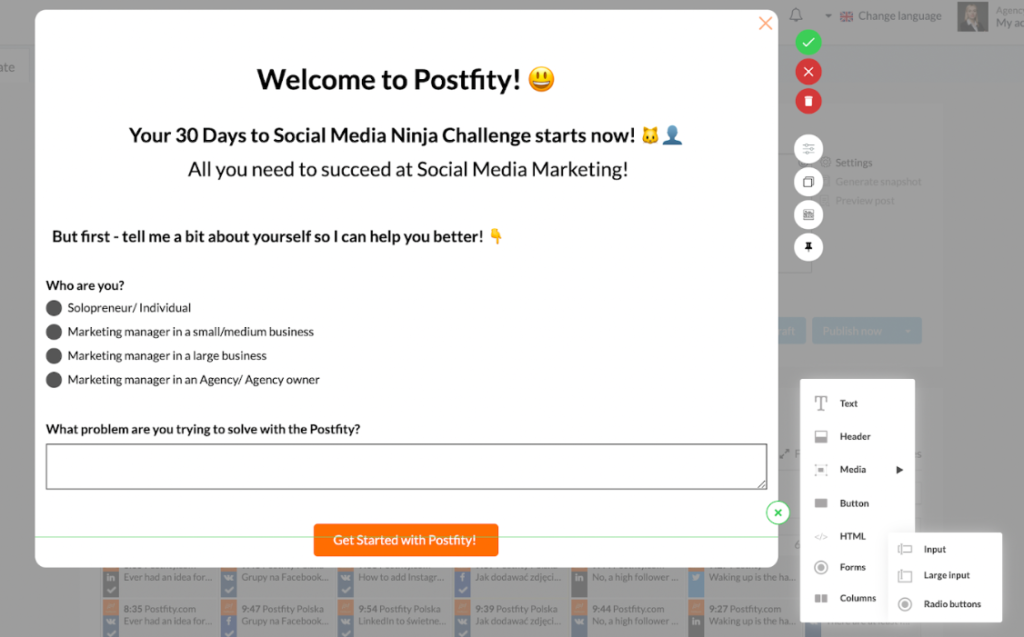Click the duplicate copy icon
Viewport: 1024px width, 637px height.
point(808,182)
